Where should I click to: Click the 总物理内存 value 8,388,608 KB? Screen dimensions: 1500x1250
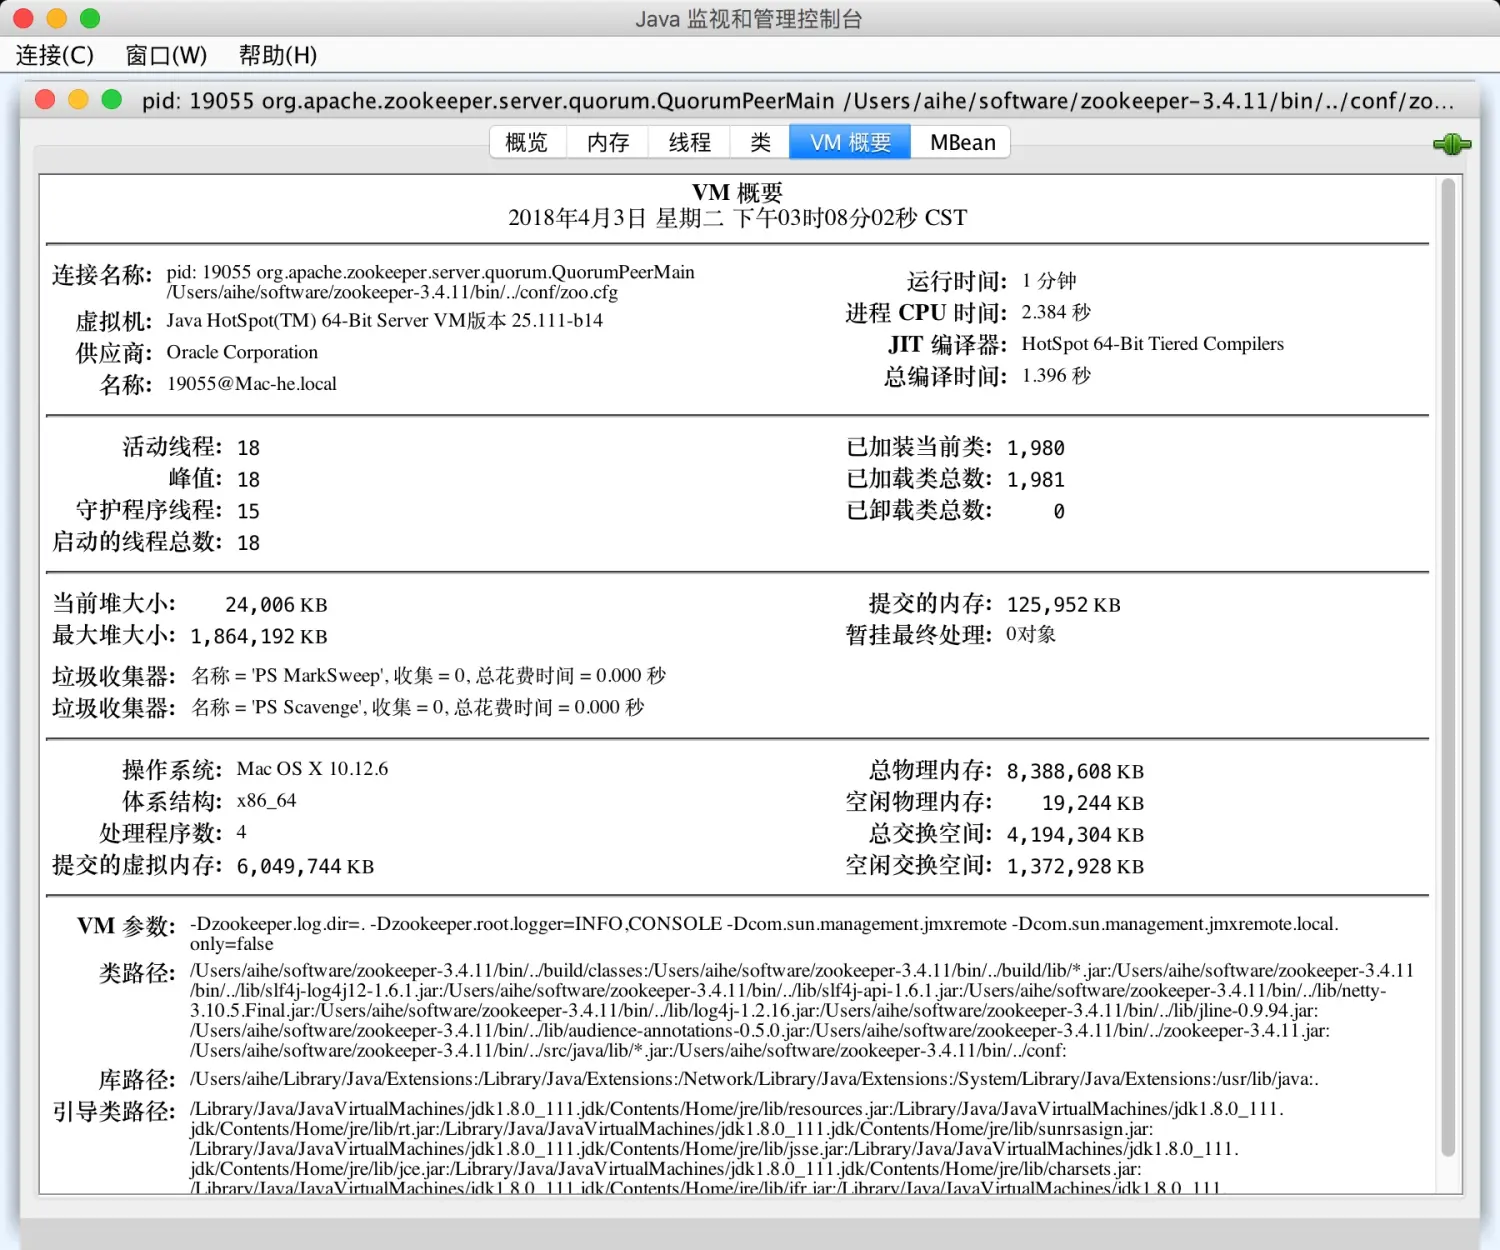(x=1075, y=772)
